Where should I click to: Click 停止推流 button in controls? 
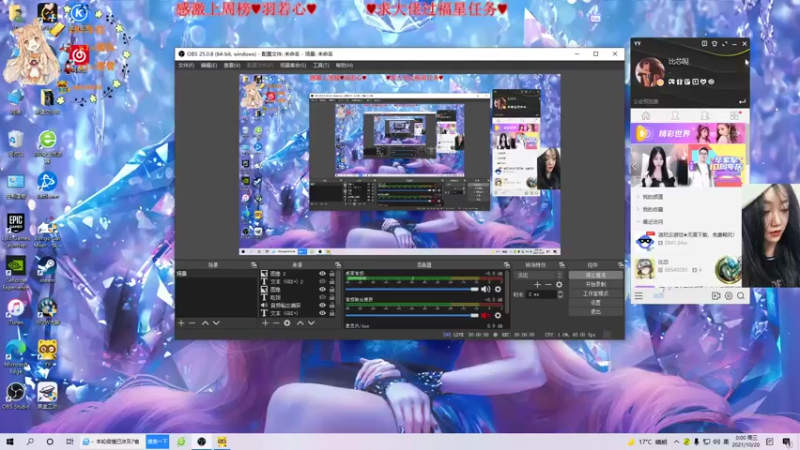[x=595, y=275]
